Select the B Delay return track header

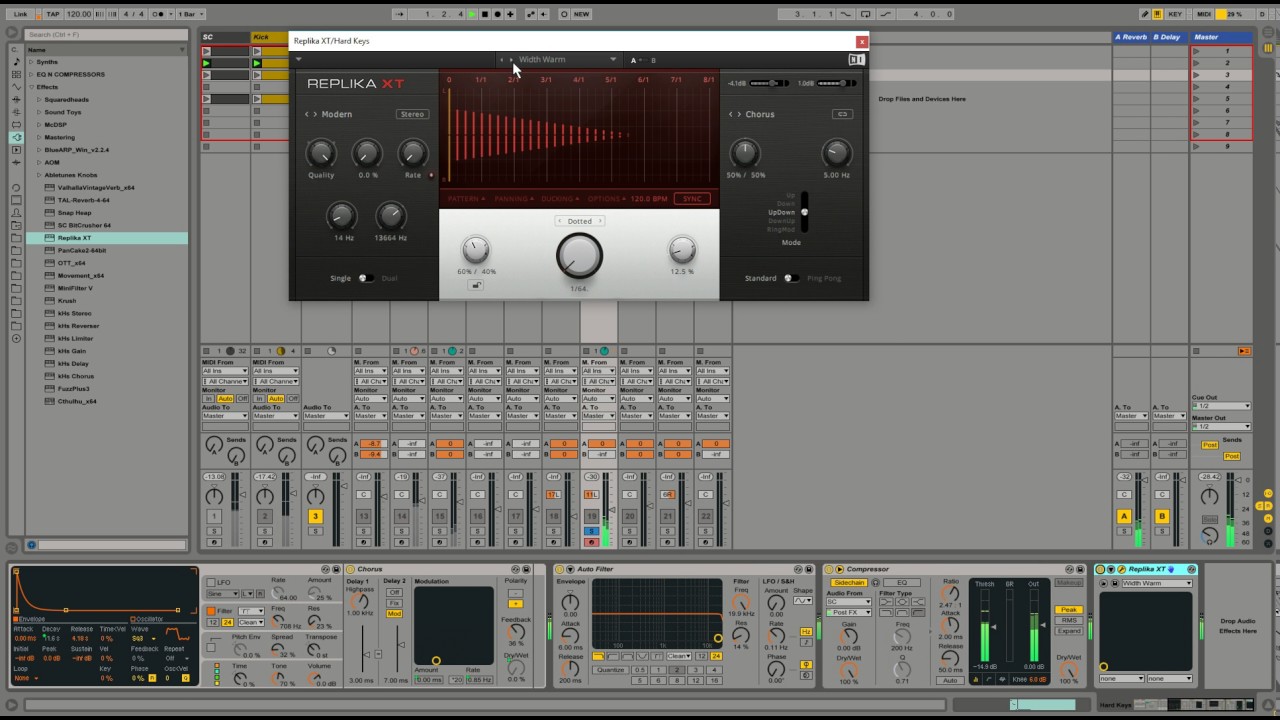[x=1167, y=37]
